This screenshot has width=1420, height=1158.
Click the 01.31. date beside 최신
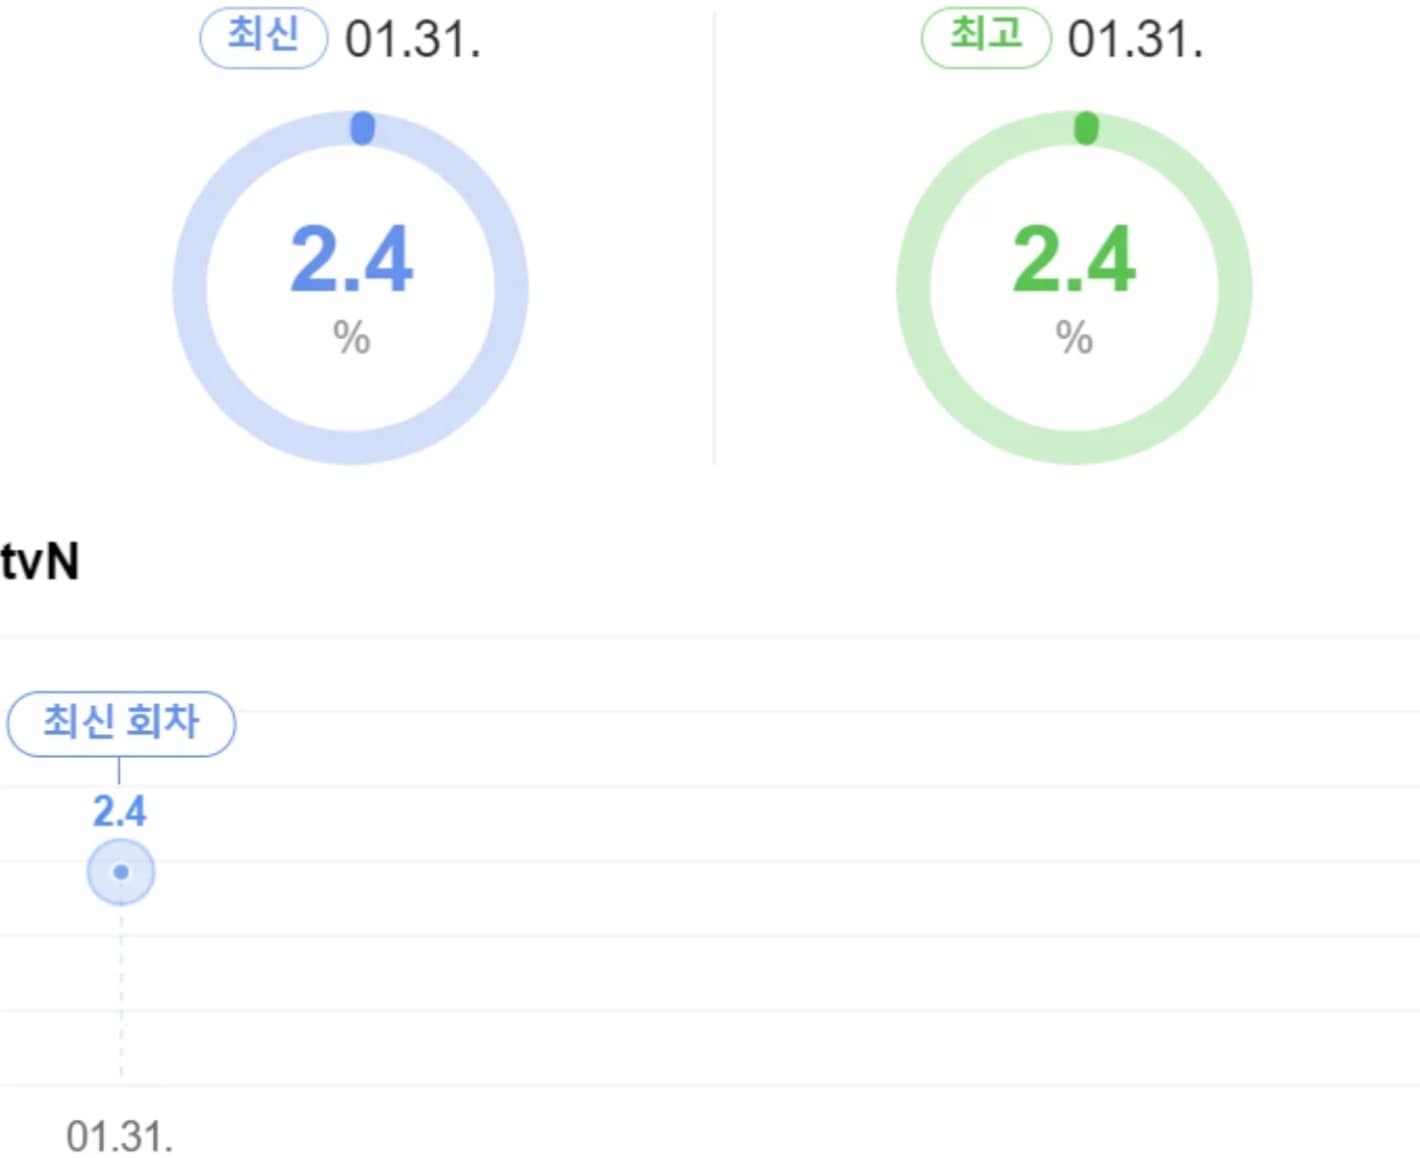coord(413,40)
